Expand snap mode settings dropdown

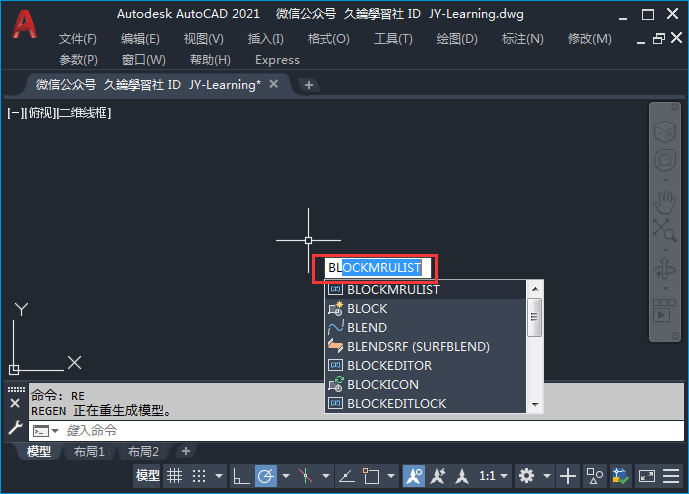tap(219, 476)
